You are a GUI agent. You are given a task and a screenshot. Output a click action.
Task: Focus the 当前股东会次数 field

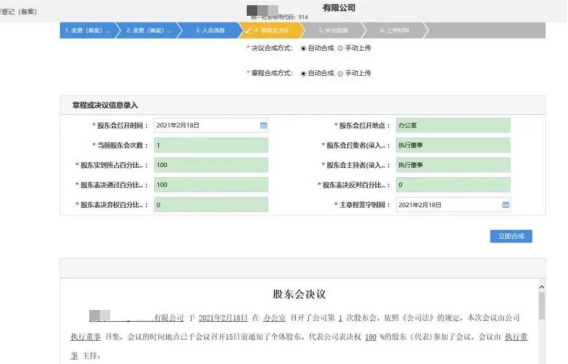coord(211,145)
